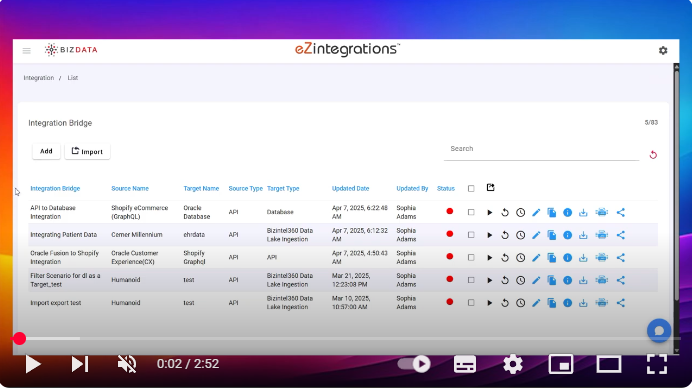Click the video progress bar scrubber

(x=19, y=339)
